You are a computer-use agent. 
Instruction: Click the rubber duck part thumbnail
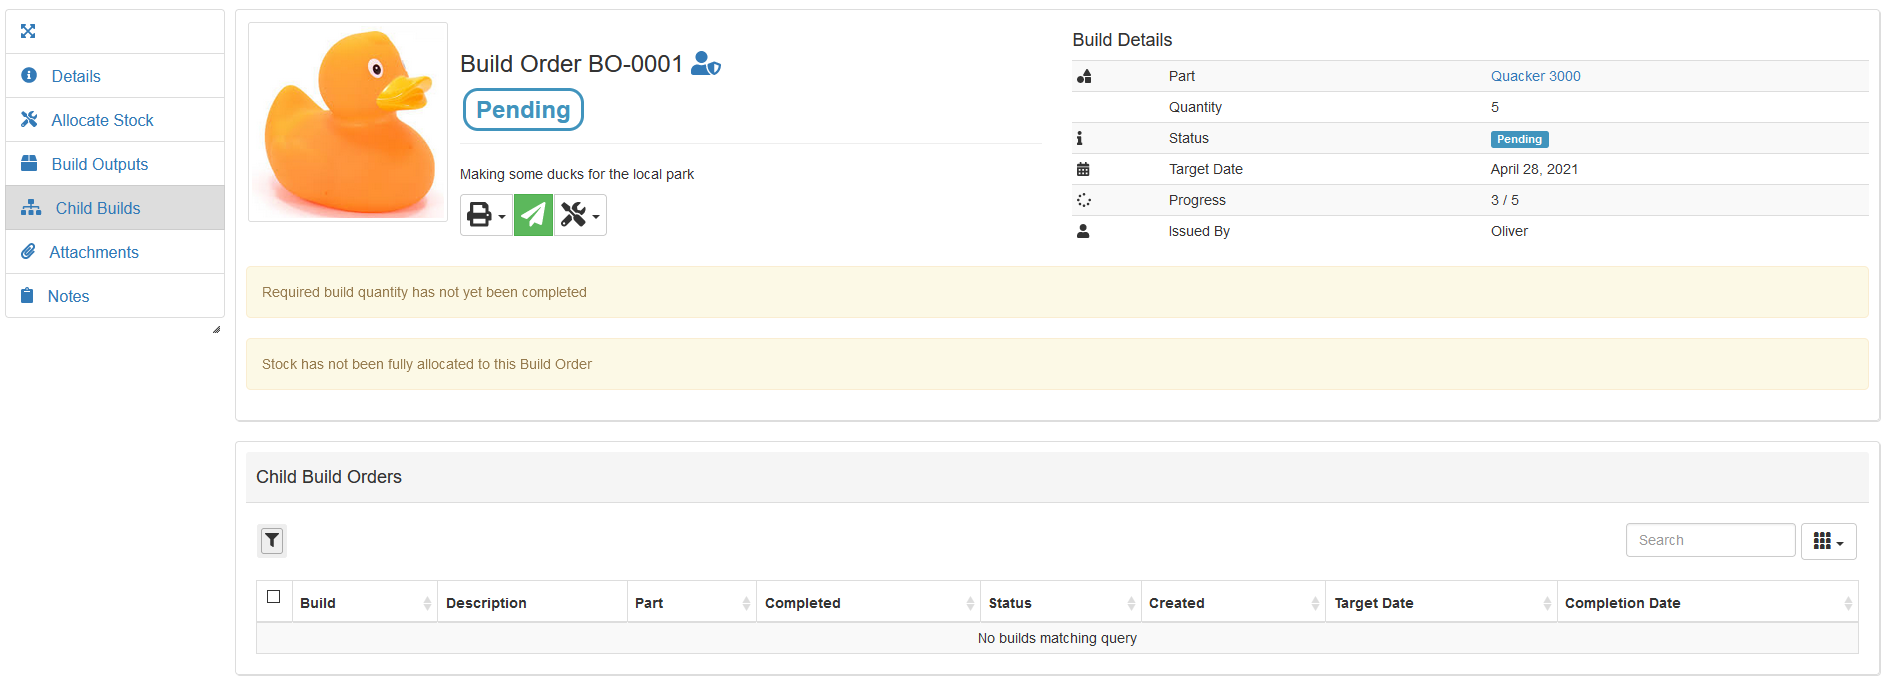[x=348, y=122]
